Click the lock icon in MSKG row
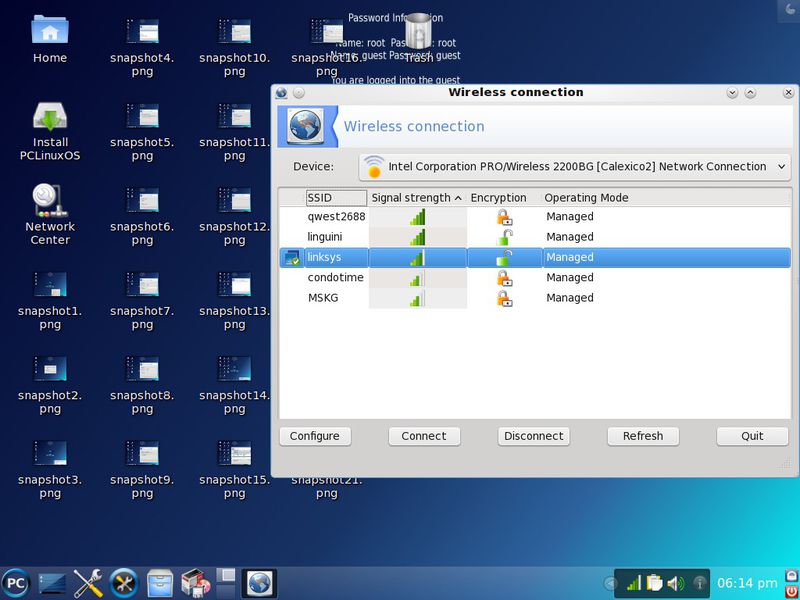 (504, 298)
